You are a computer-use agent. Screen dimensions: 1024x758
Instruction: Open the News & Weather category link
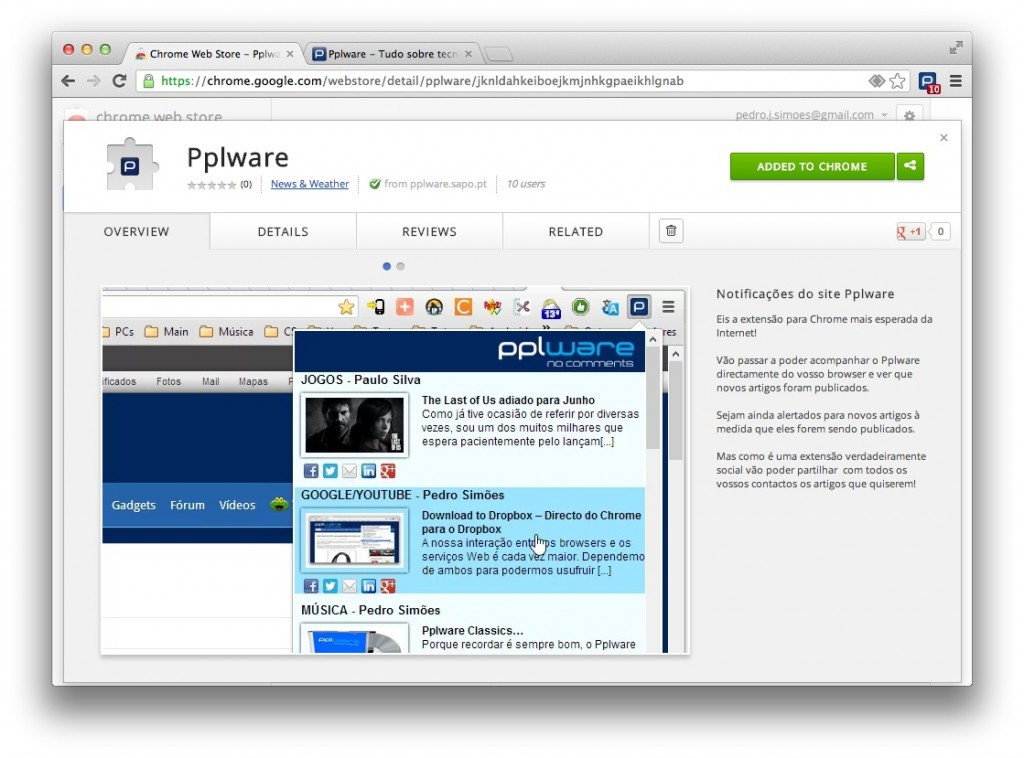point(309,184)
